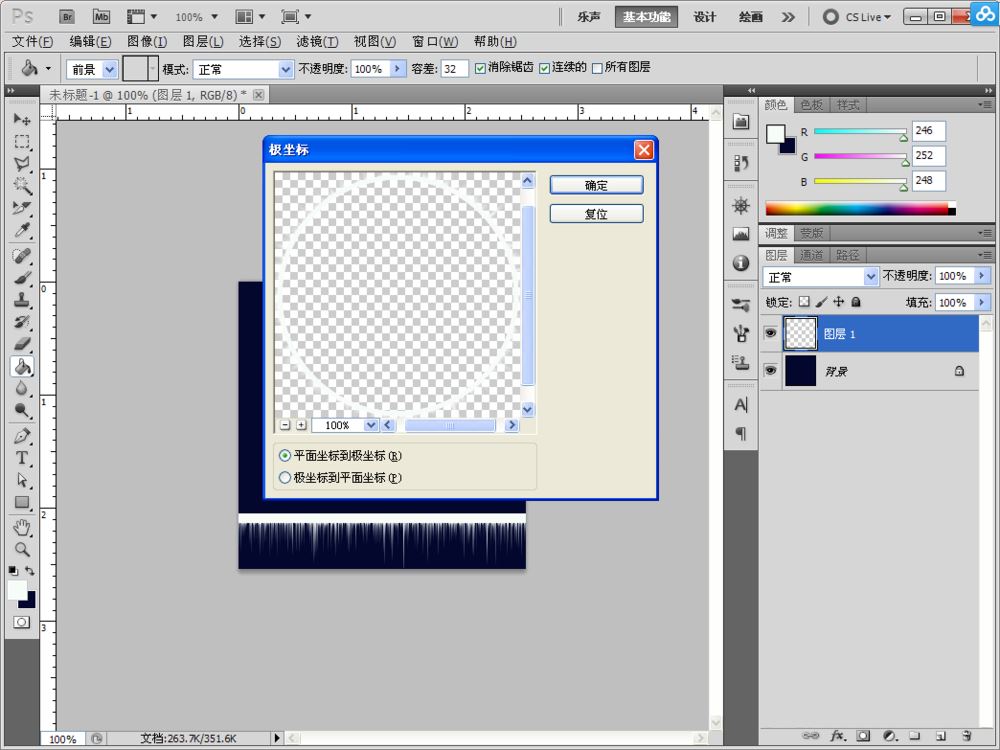Swap foreground and background colors
The width and height of the screenshot is (1000, 750).
click(x=30, y=571)
